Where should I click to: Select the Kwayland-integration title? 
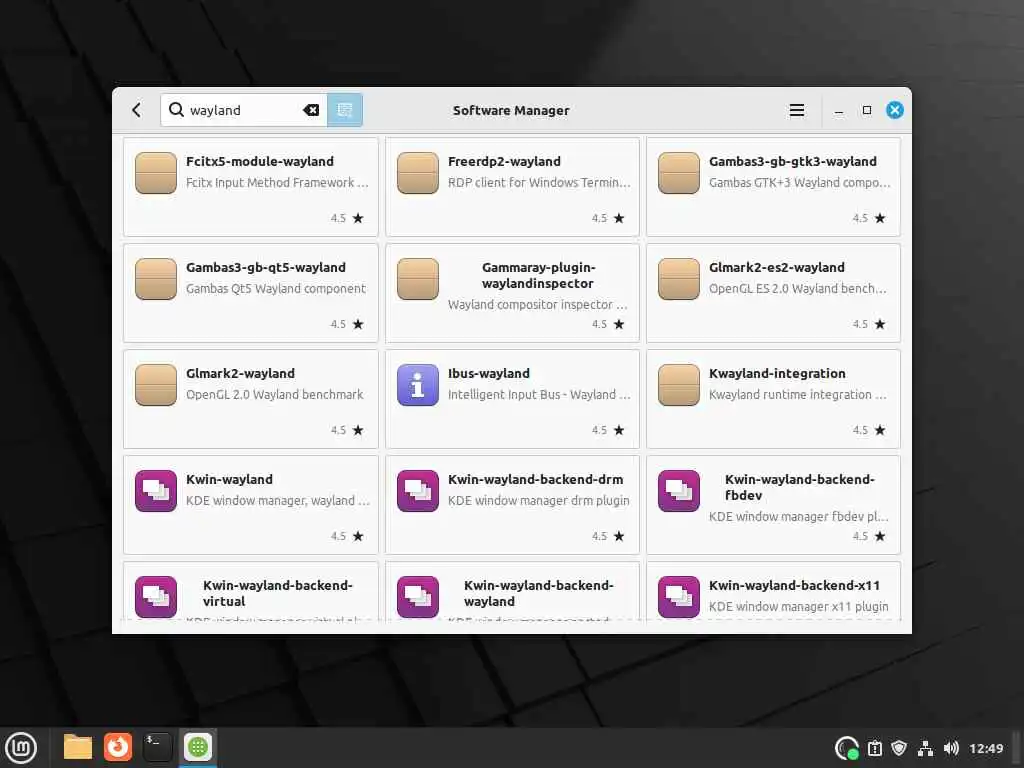pos(777,373)
